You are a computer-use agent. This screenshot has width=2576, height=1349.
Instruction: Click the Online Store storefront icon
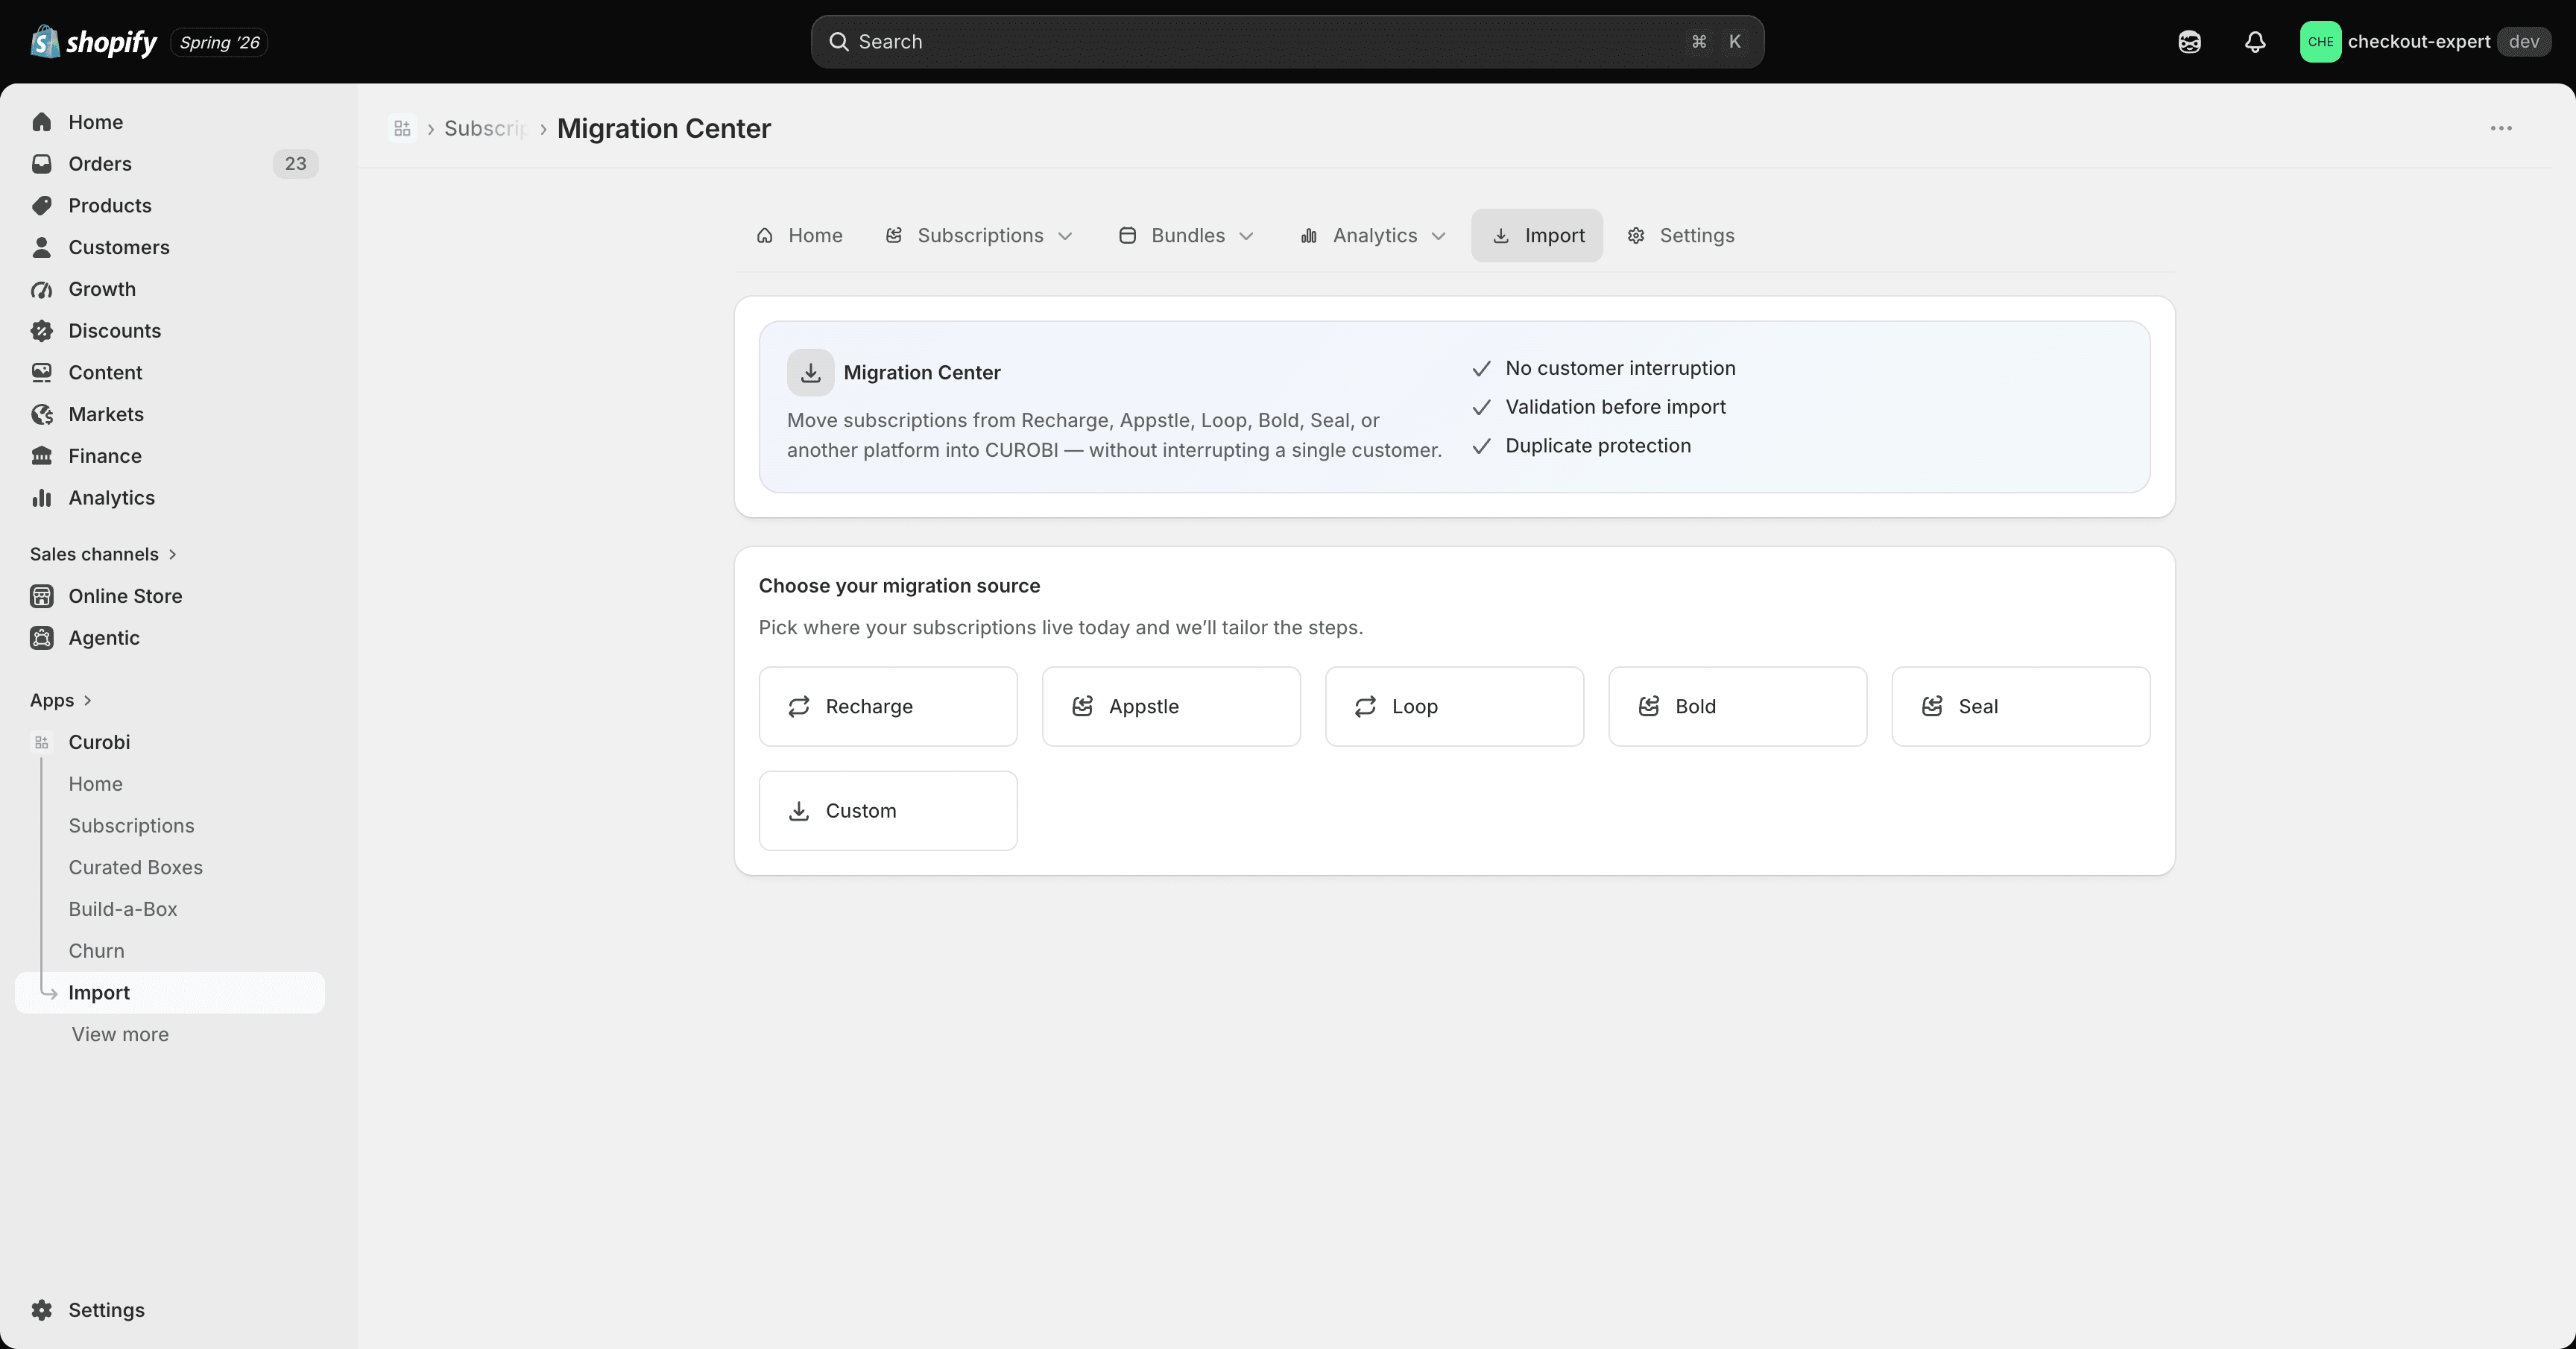tap(42, 596)
